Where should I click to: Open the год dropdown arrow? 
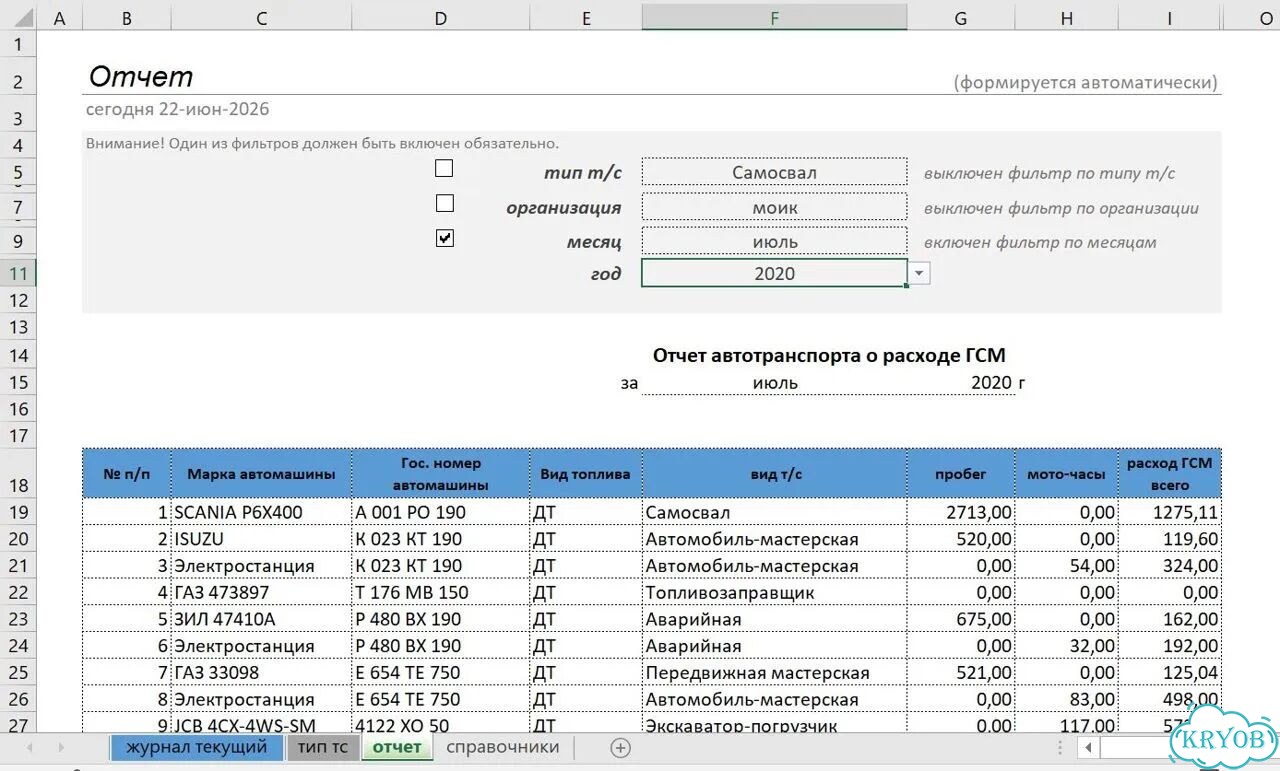point(919,273)
